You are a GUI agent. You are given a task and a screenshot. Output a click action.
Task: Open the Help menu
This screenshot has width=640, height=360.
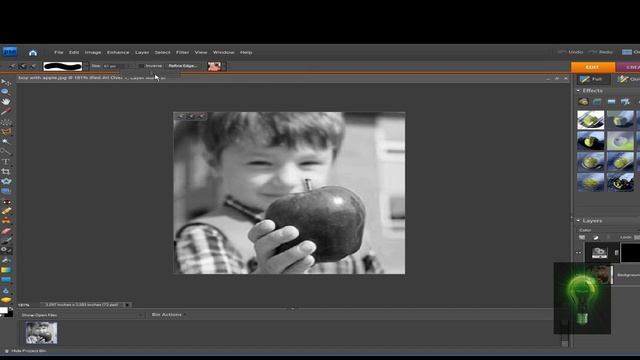coord(246,52)
